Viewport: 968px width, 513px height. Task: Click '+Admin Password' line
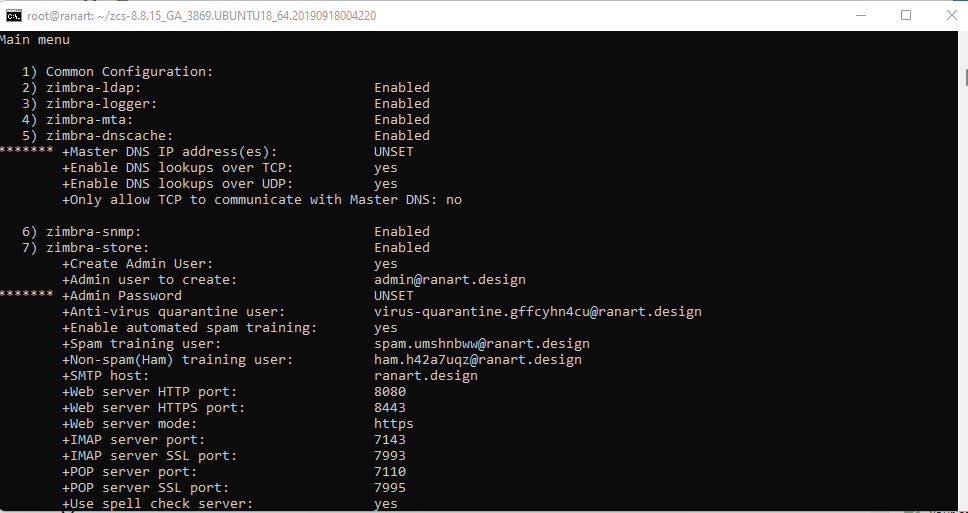[122, 296]
